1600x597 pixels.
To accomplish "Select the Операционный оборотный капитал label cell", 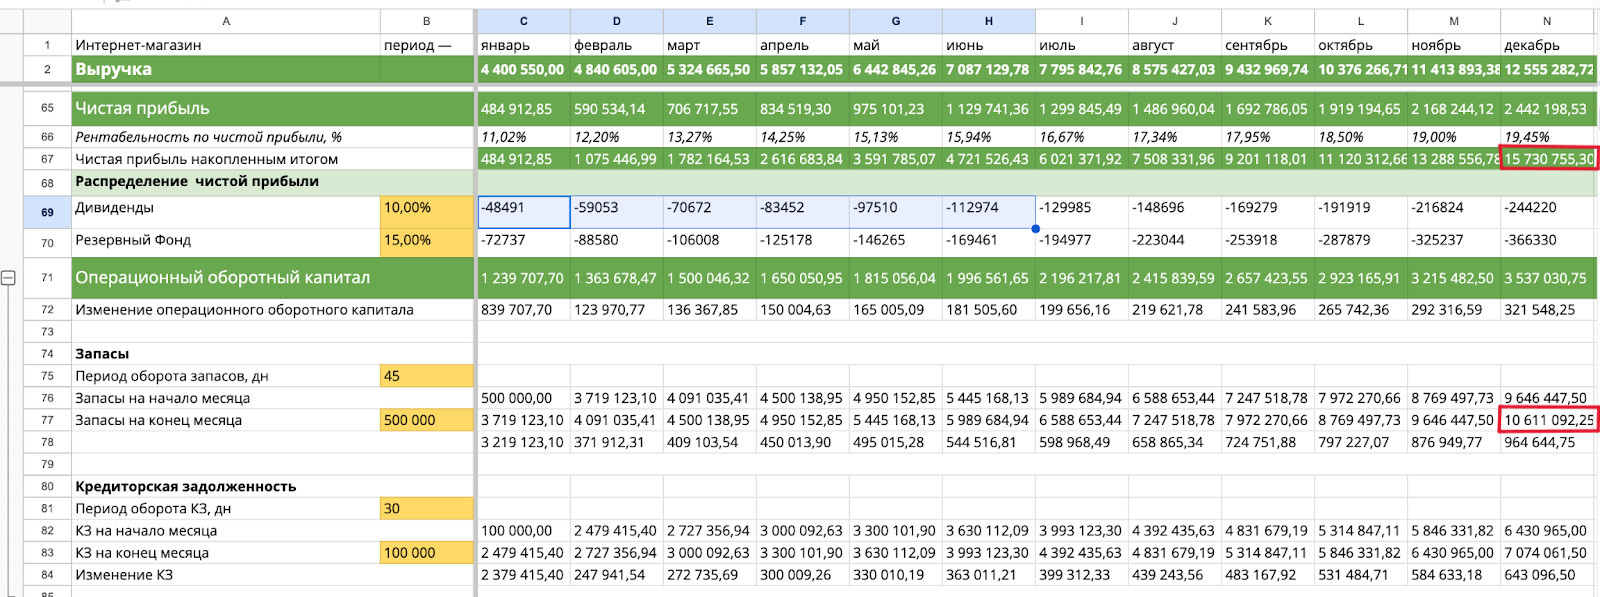I will tap(226, 278).
